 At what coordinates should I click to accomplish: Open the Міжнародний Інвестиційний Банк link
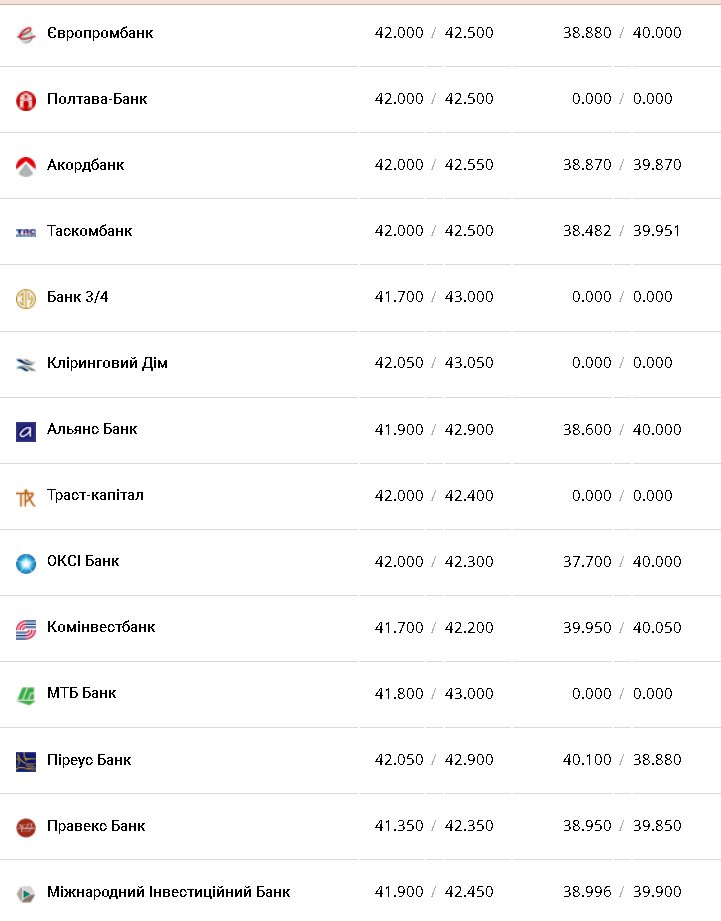click(x=168, y=892)
